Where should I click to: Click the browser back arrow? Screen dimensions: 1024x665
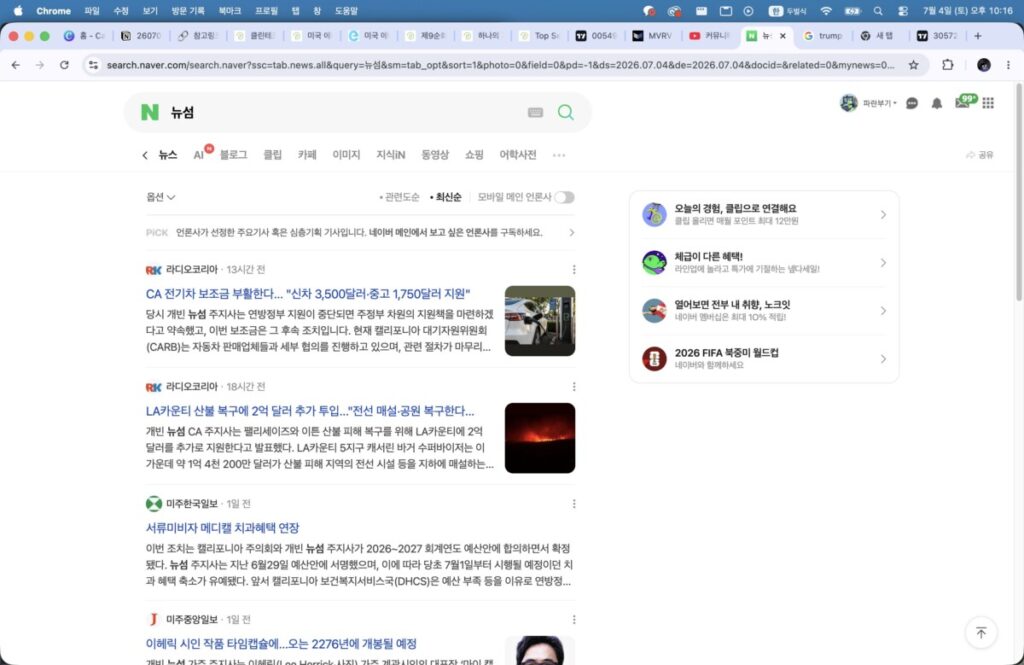pos(16,65)
